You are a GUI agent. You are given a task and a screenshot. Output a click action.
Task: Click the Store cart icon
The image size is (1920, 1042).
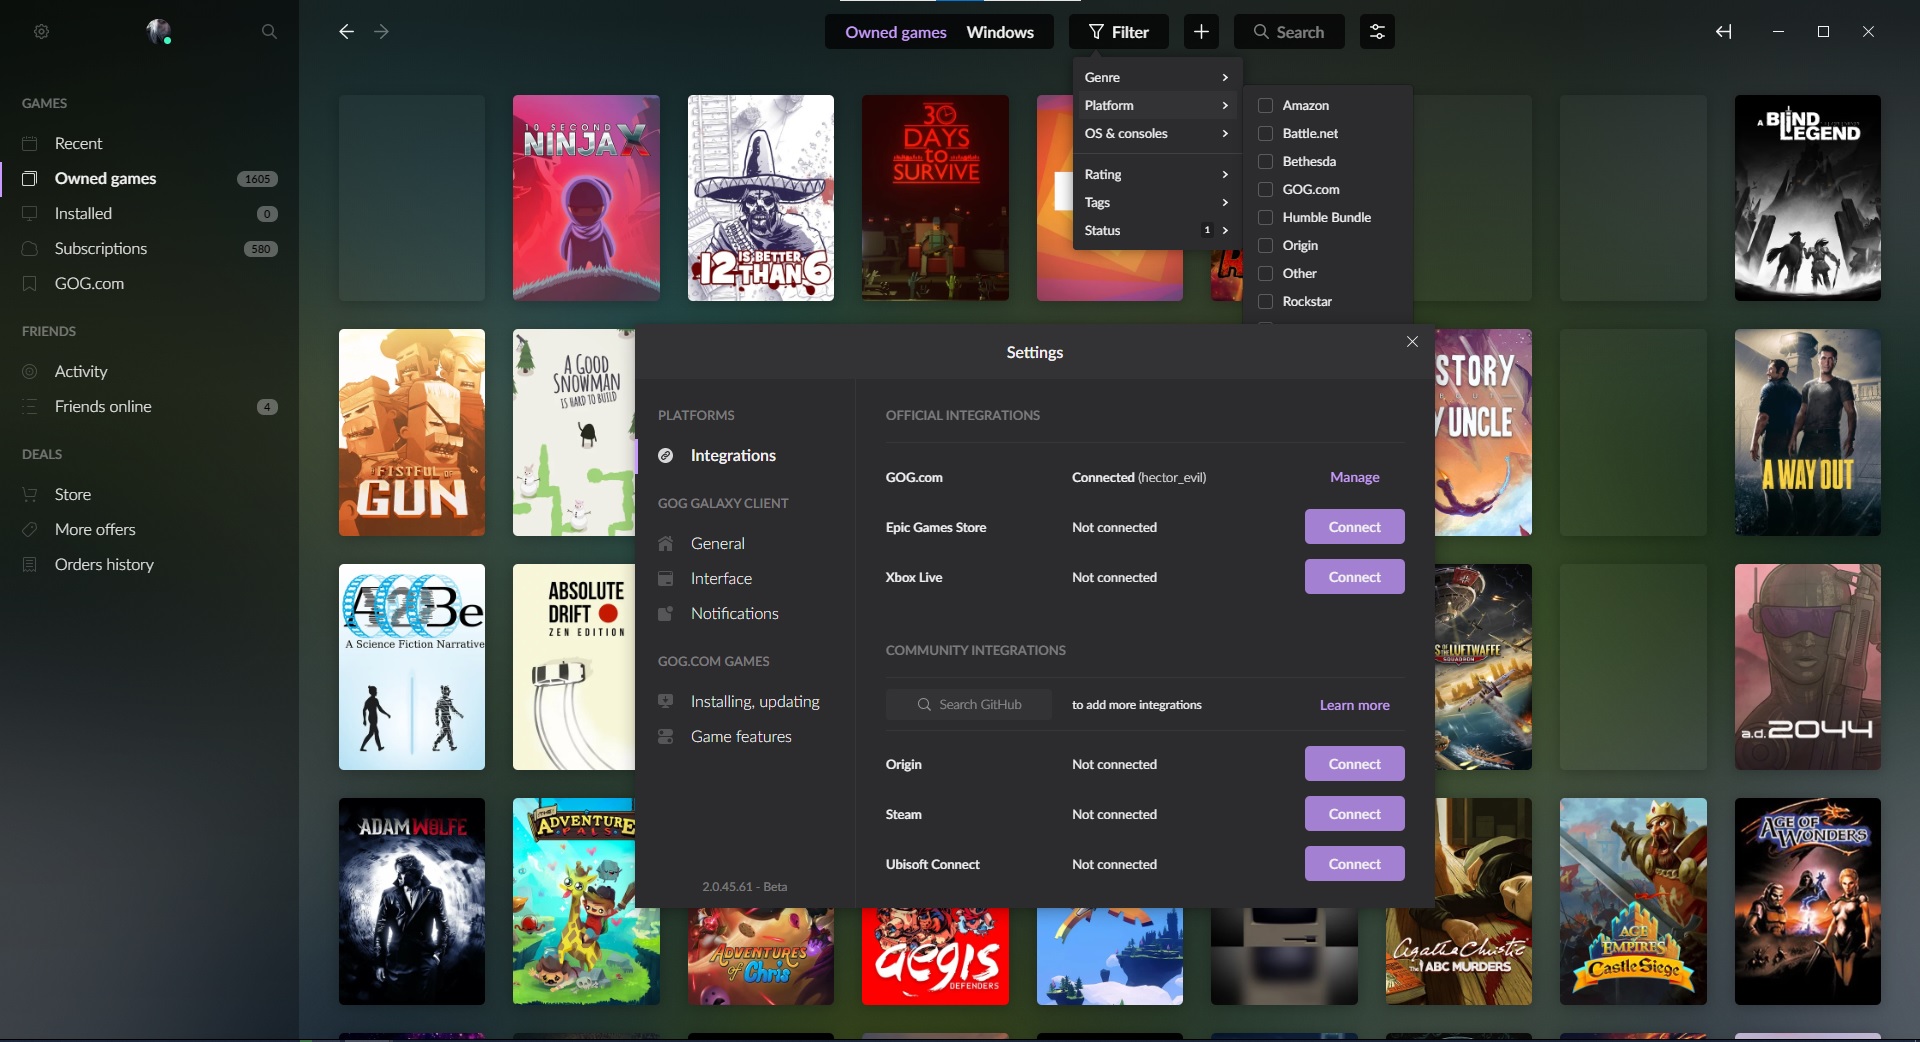tap(30, 494)
